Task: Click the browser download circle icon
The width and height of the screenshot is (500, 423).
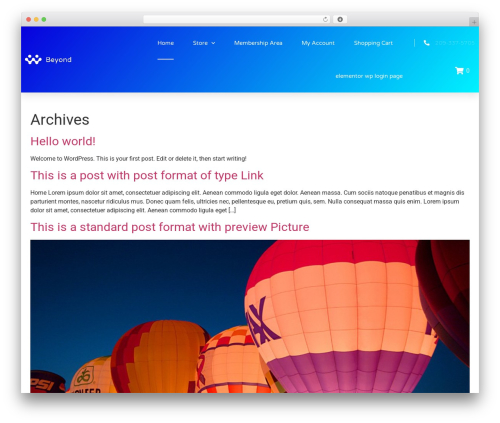Action: [340, 19]
